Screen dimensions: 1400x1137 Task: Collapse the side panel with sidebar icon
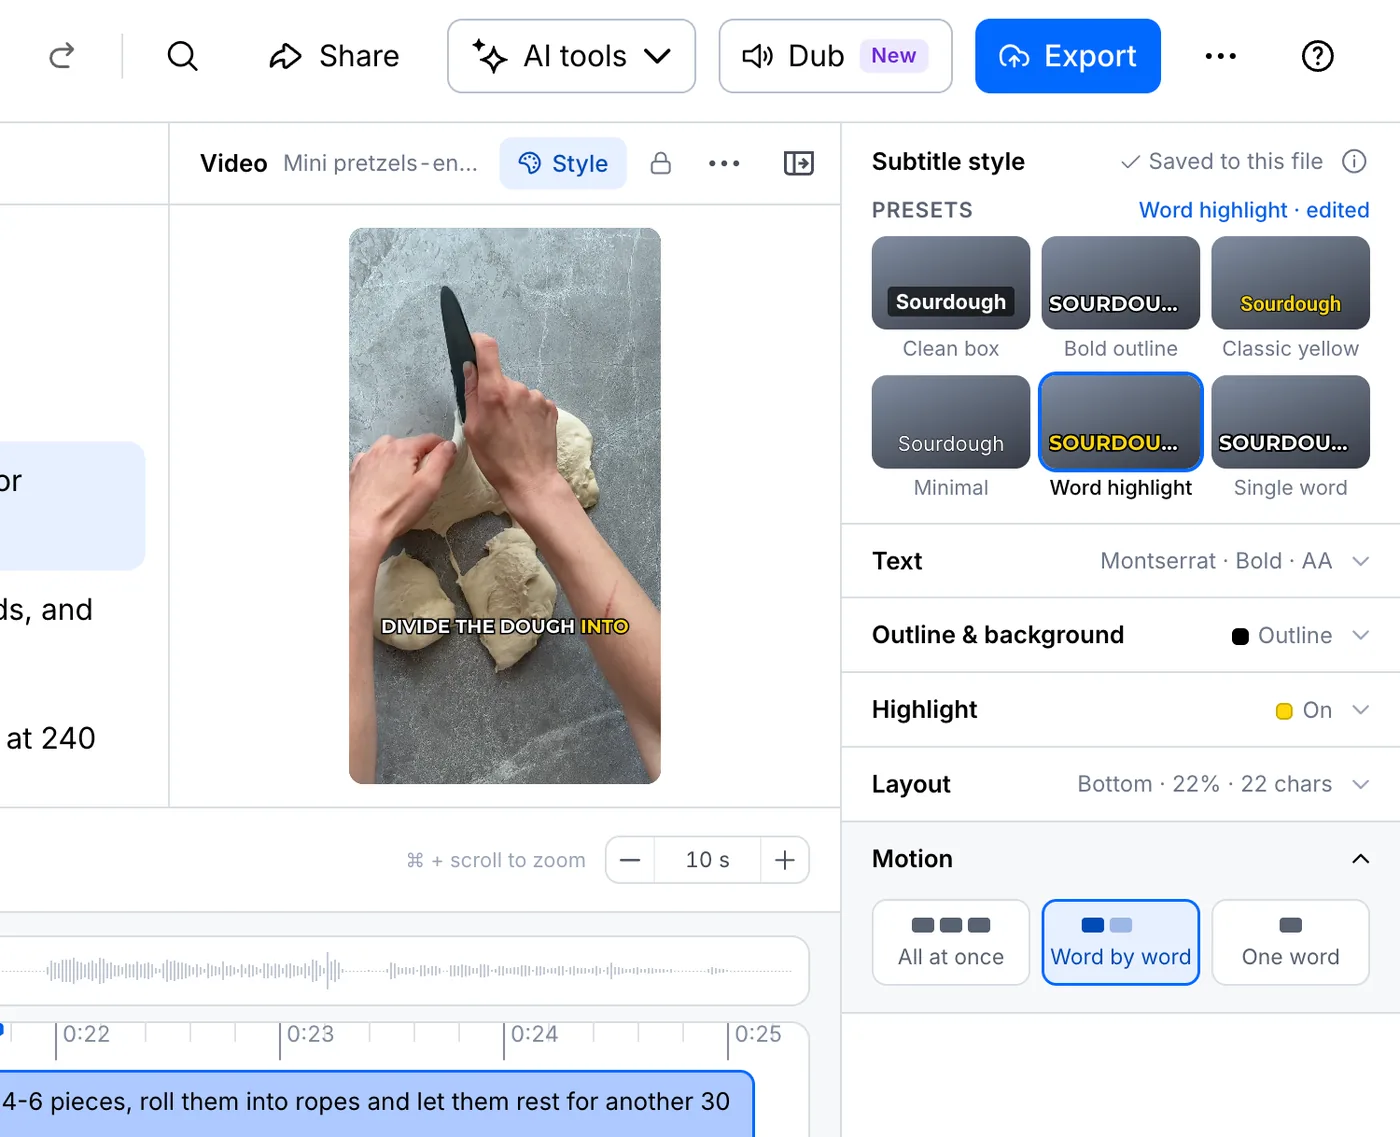[798, 163]
